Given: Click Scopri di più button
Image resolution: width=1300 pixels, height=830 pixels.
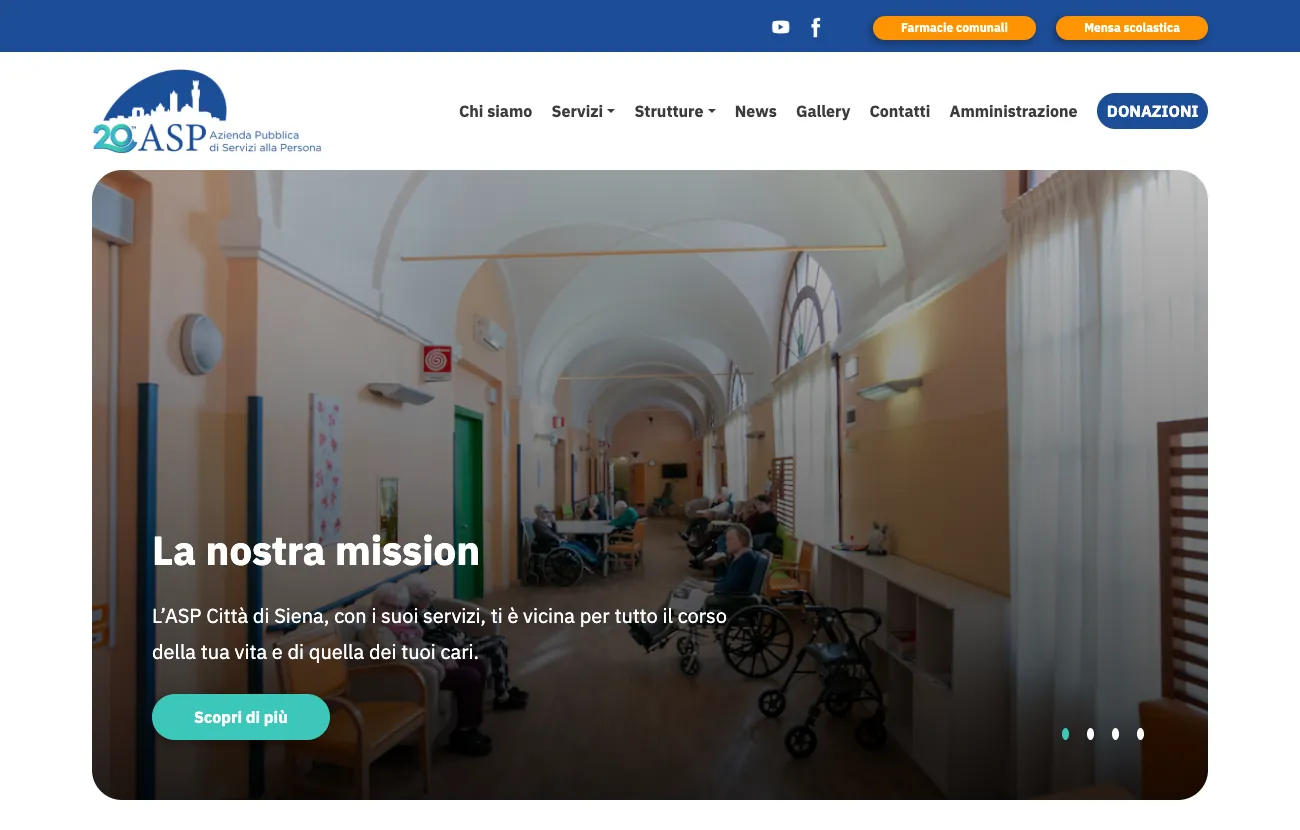Looking at the screenshot, I should [x=241, y=717].
